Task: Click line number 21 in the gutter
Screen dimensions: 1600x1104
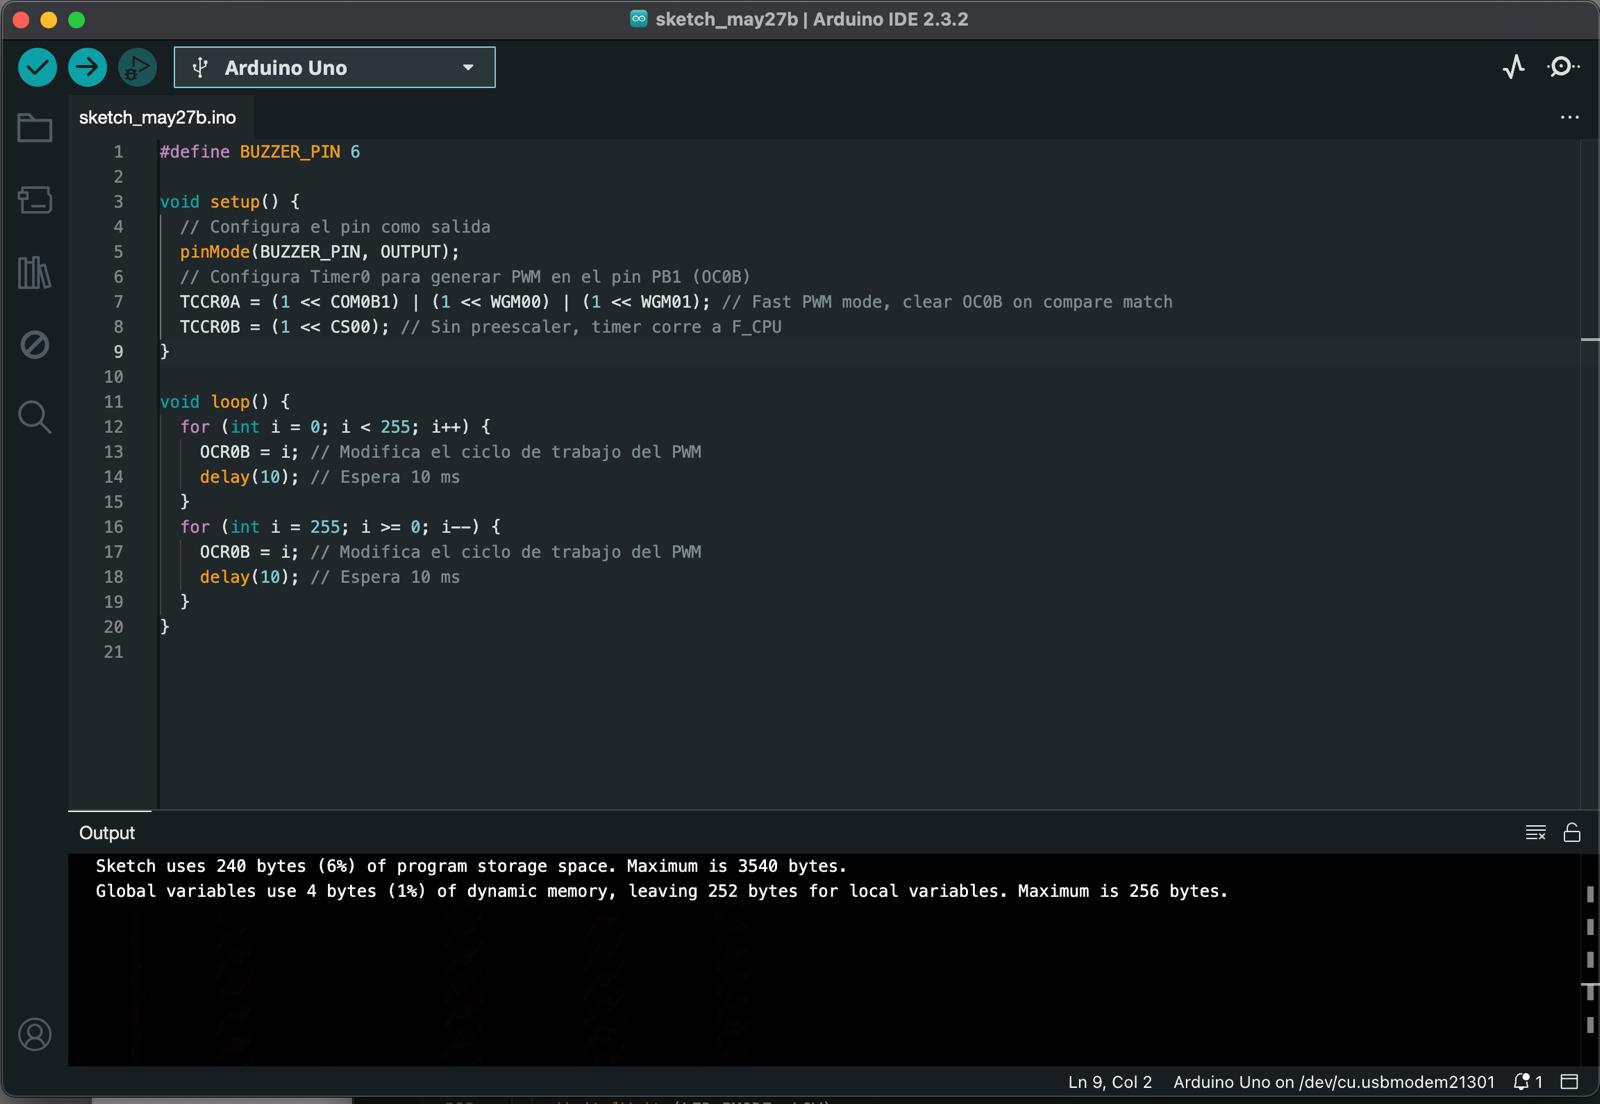Action: coord(114,652)
